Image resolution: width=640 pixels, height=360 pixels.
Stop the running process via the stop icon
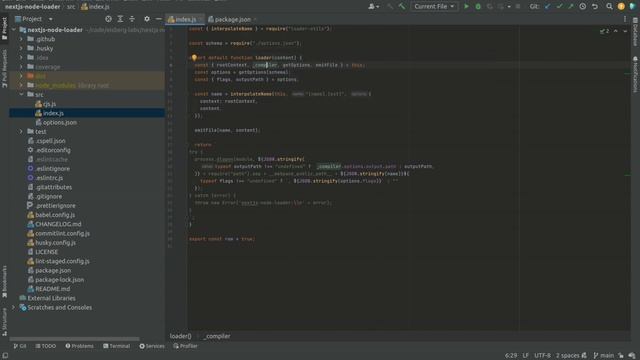click(518, 7)
